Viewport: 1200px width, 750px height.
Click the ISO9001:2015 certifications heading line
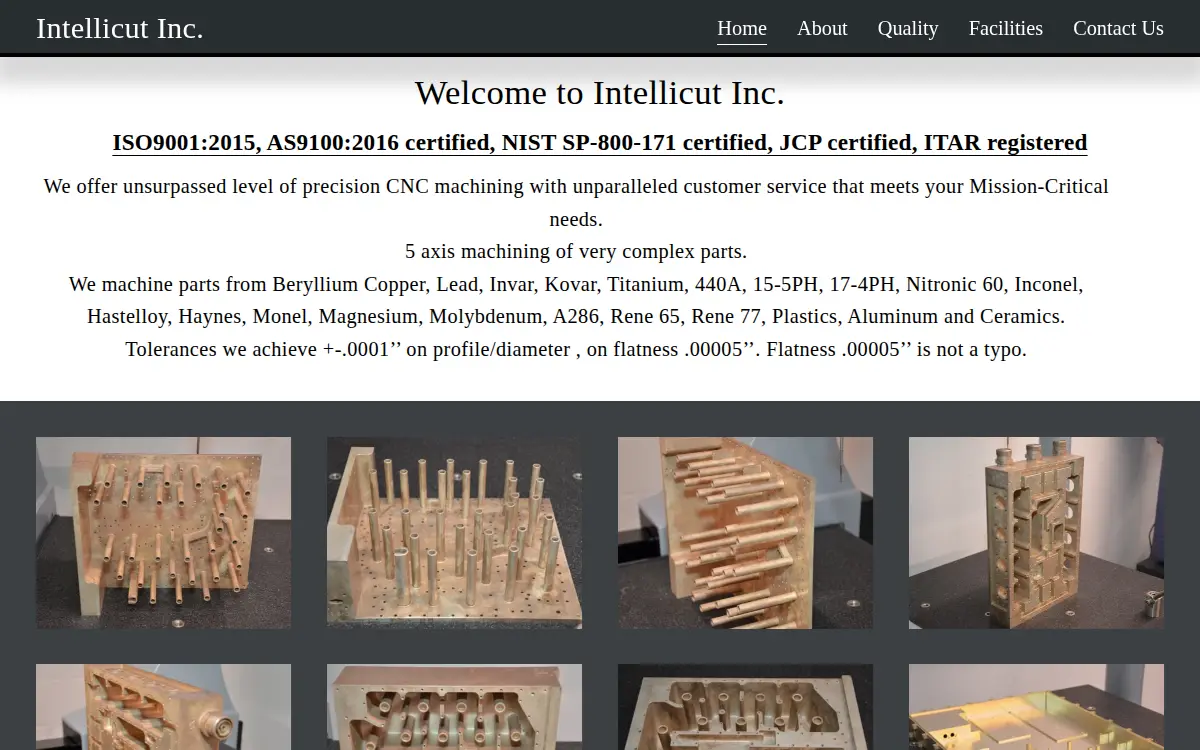600,143
